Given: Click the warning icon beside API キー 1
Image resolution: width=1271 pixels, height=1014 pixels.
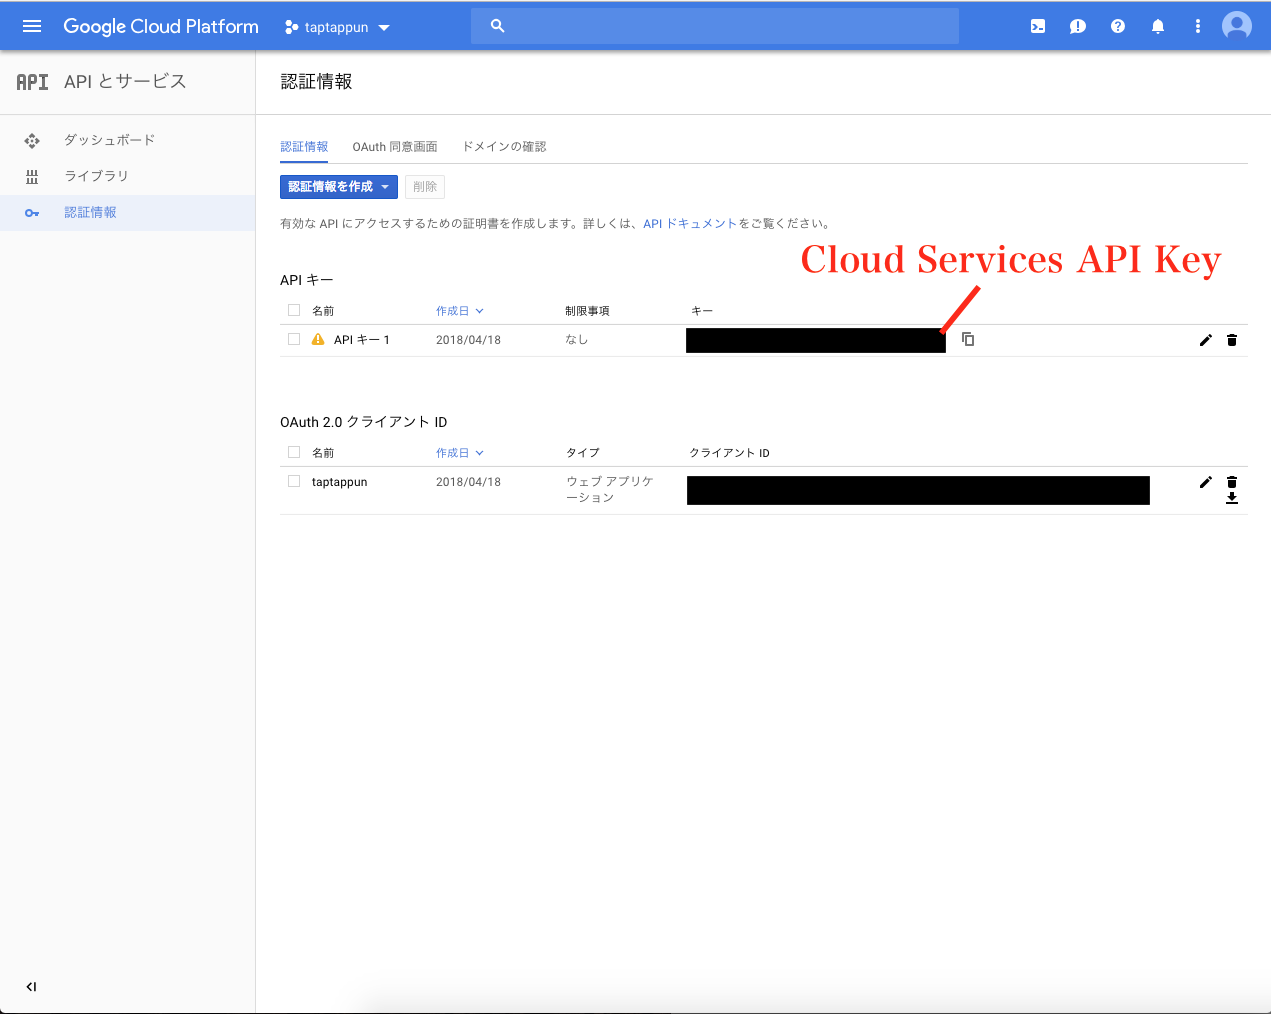Looking at the screenshot, I should click(x=318, y=339).
